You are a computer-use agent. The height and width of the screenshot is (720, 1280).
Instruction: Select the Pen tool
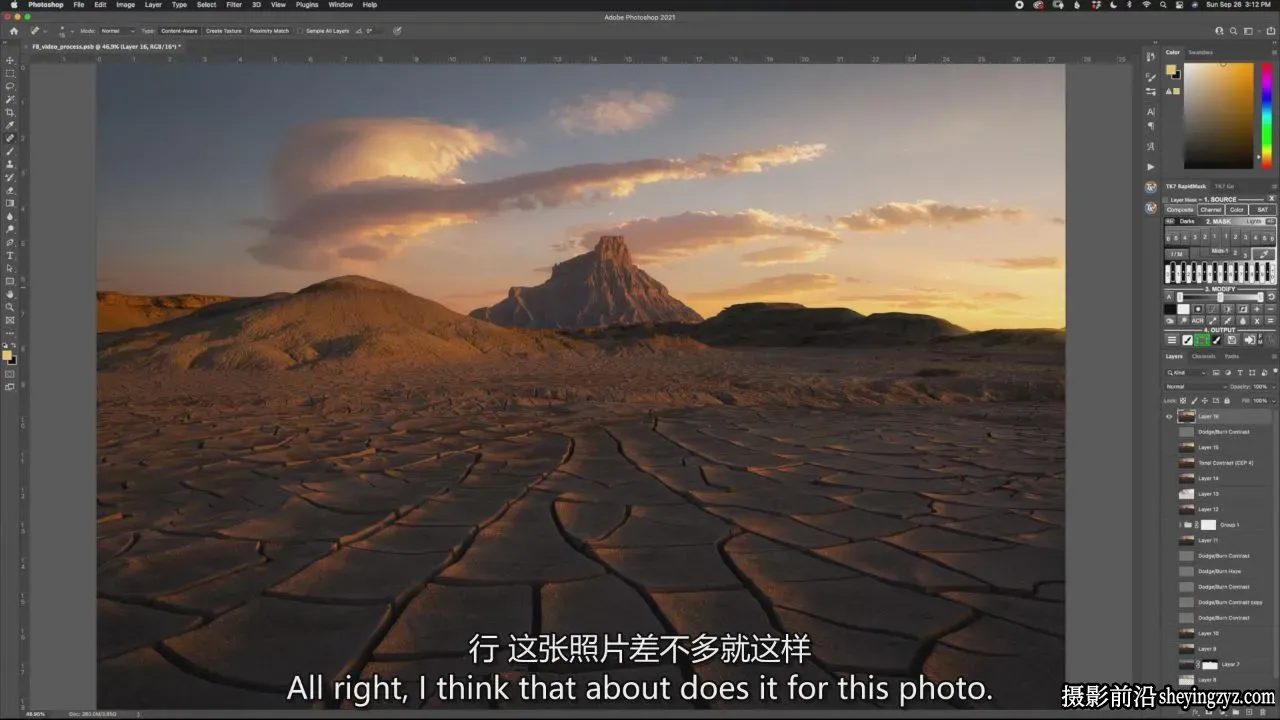pyautogui.click(x=10, y=242)
